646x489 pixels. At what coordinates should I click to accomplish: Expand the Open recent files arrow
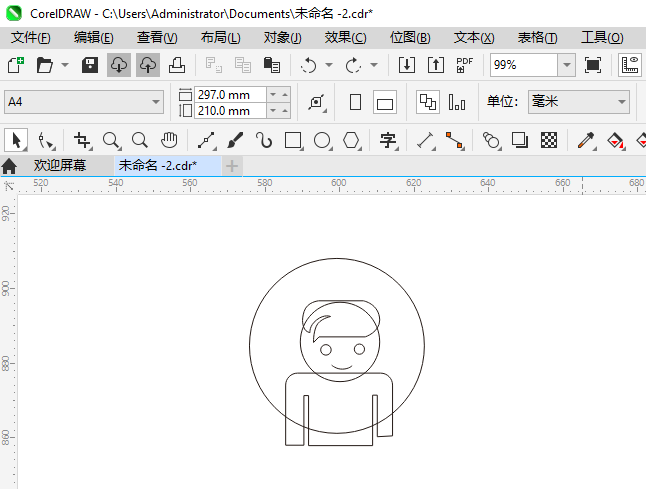[x=65, y=65]
